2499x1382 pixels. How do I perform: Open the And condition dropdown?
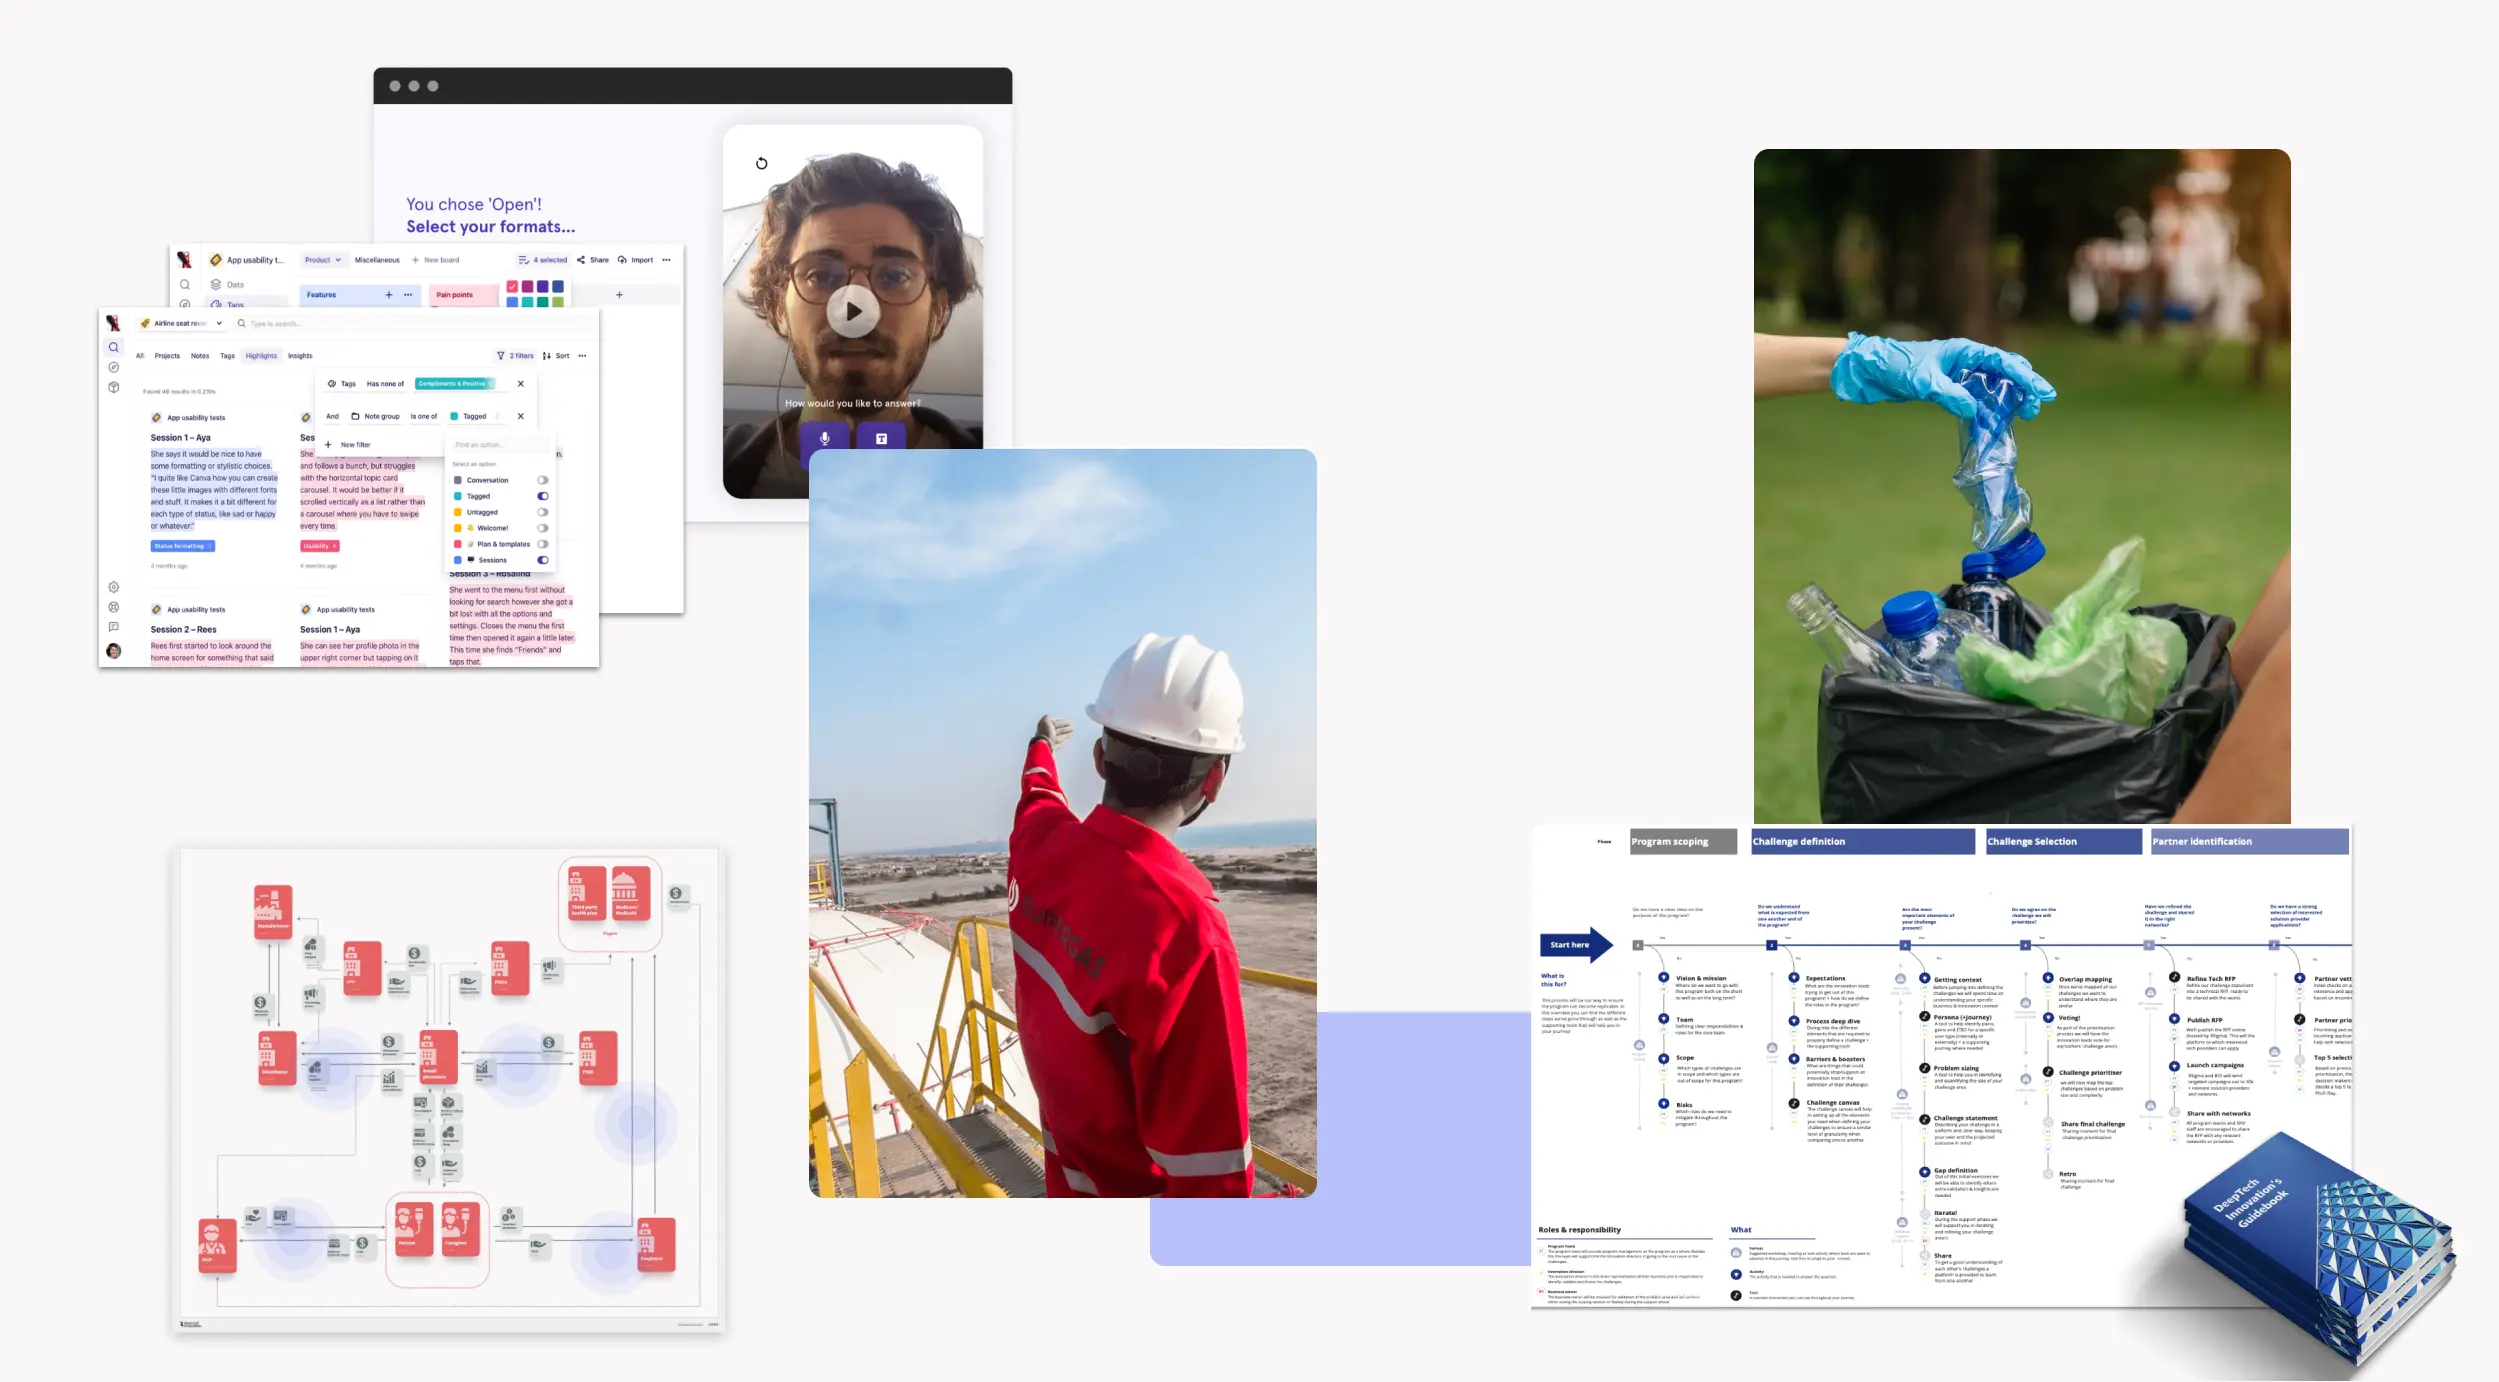point(333,416)
